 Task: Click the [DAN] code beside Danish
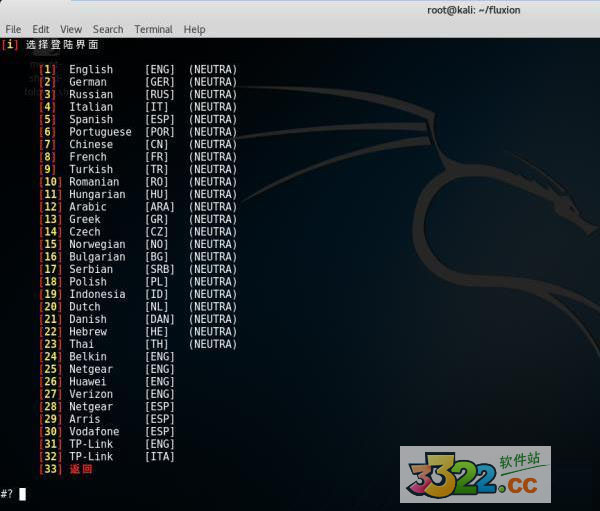(160, 319)
